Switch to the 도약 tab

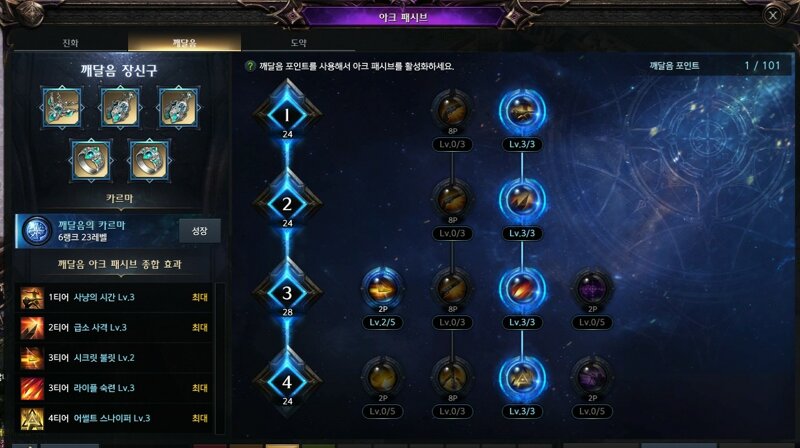pos(298,42)
